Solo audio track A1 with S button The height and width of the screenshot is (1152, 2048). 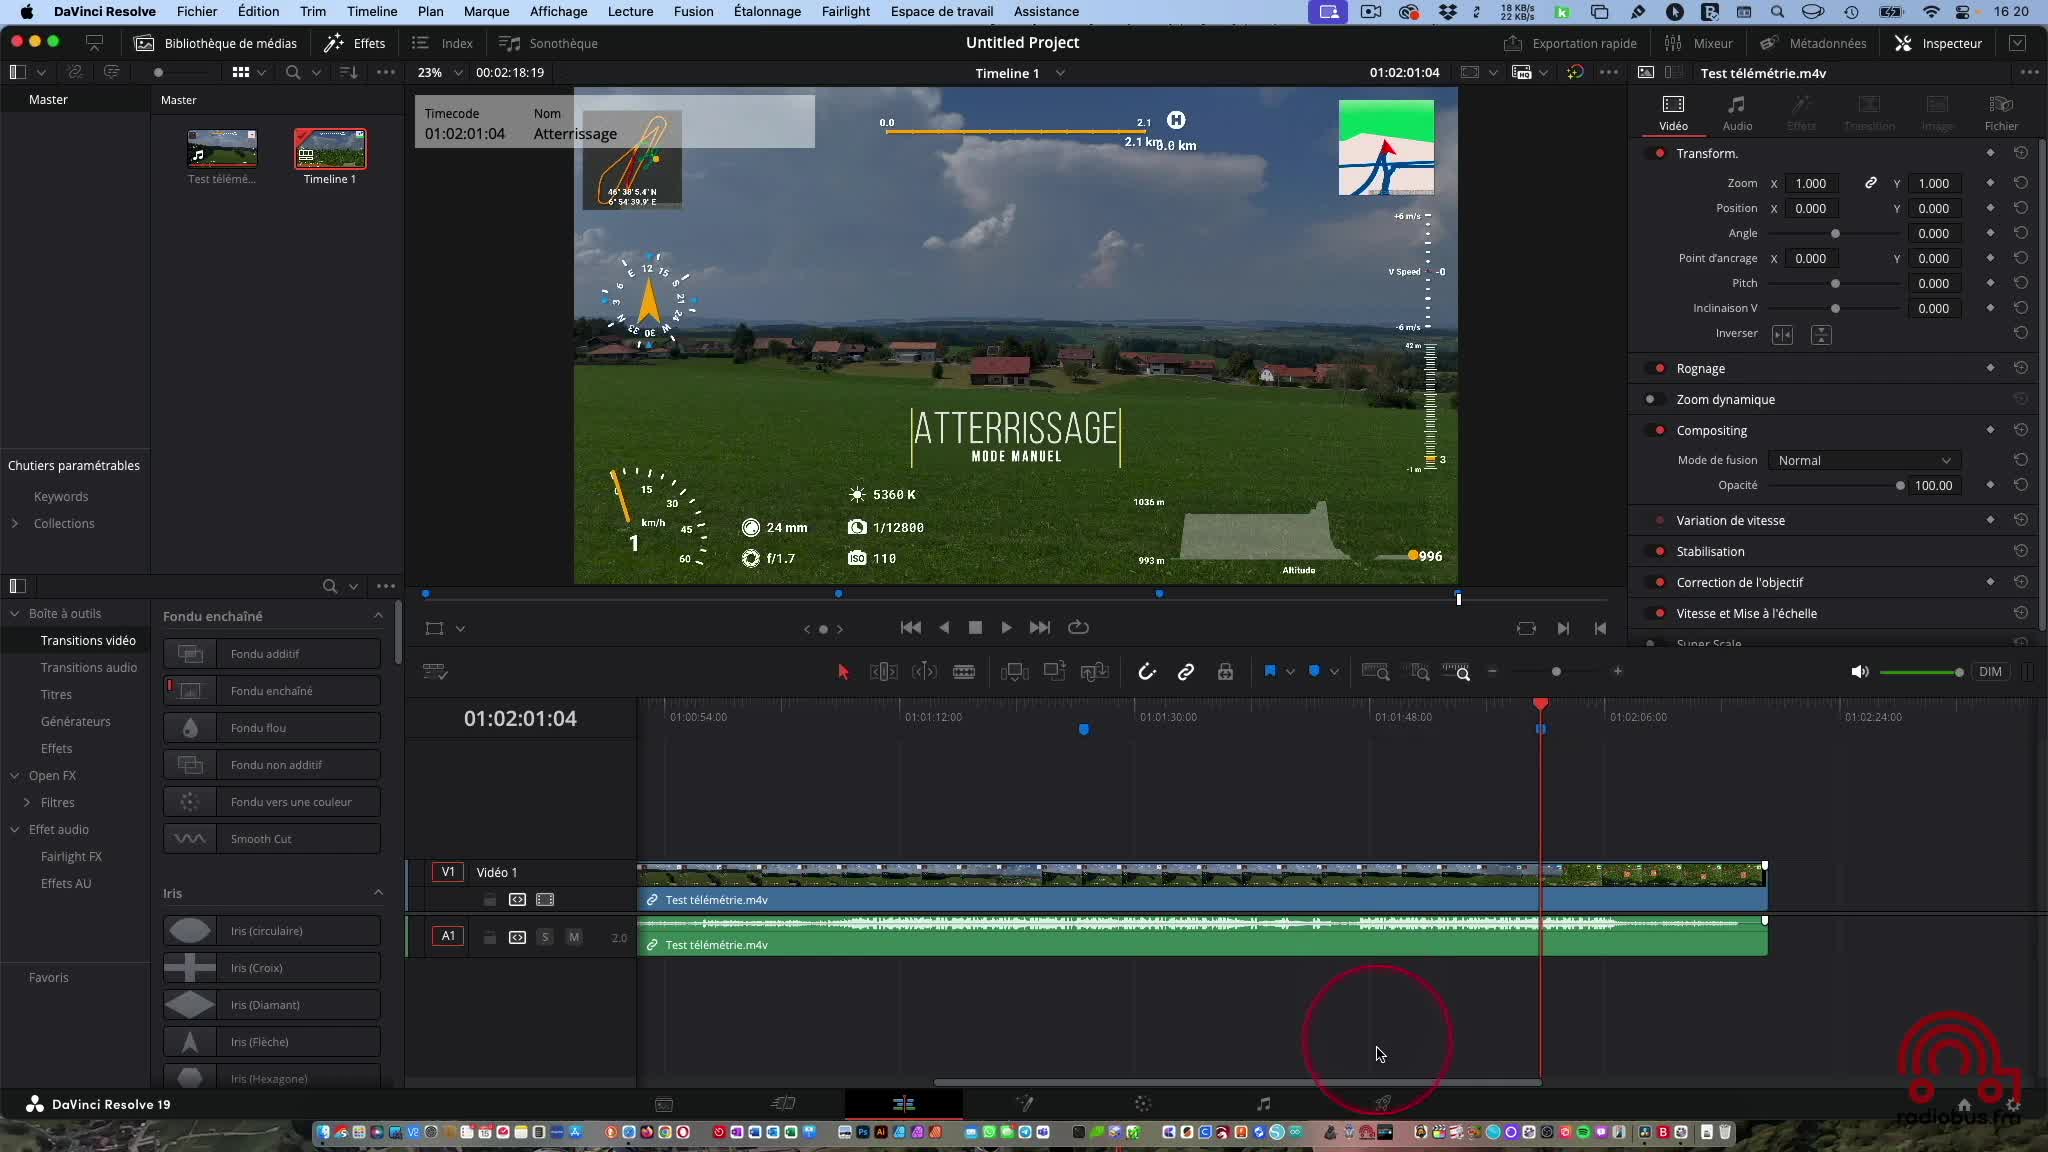coord(545,937)
